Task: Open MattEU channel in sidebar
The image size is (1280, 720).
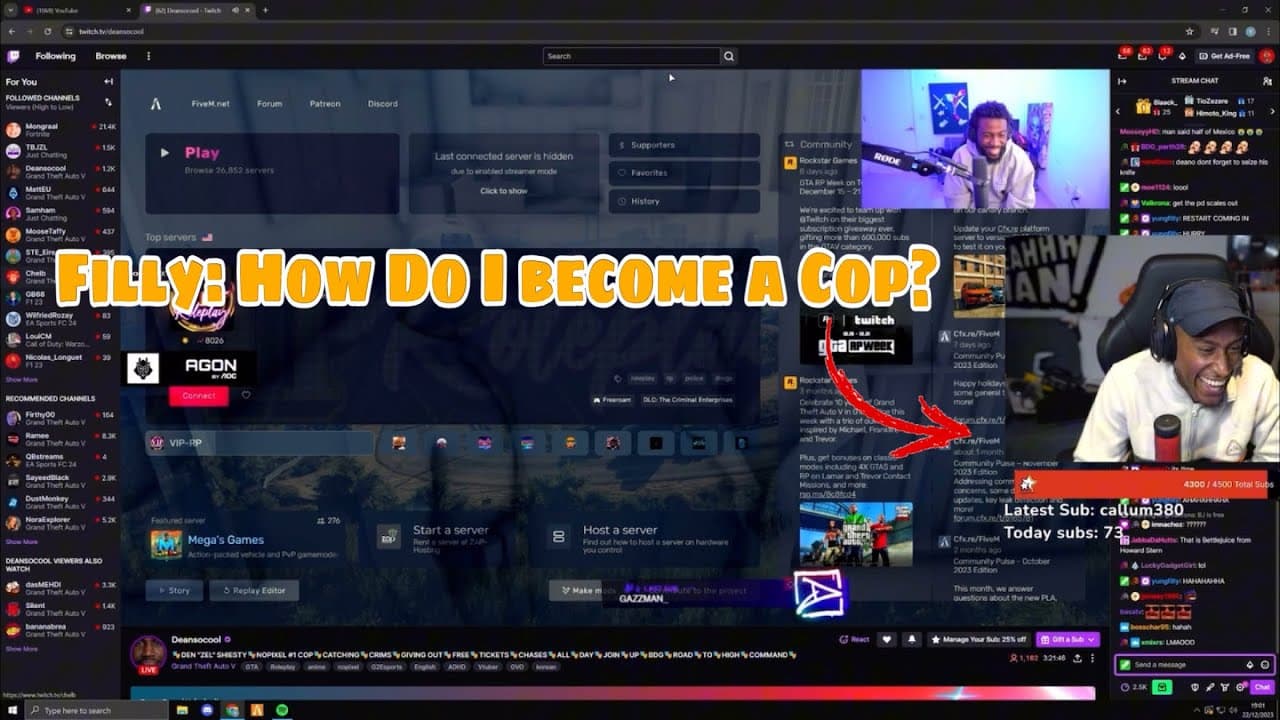Action: (60, 192)
